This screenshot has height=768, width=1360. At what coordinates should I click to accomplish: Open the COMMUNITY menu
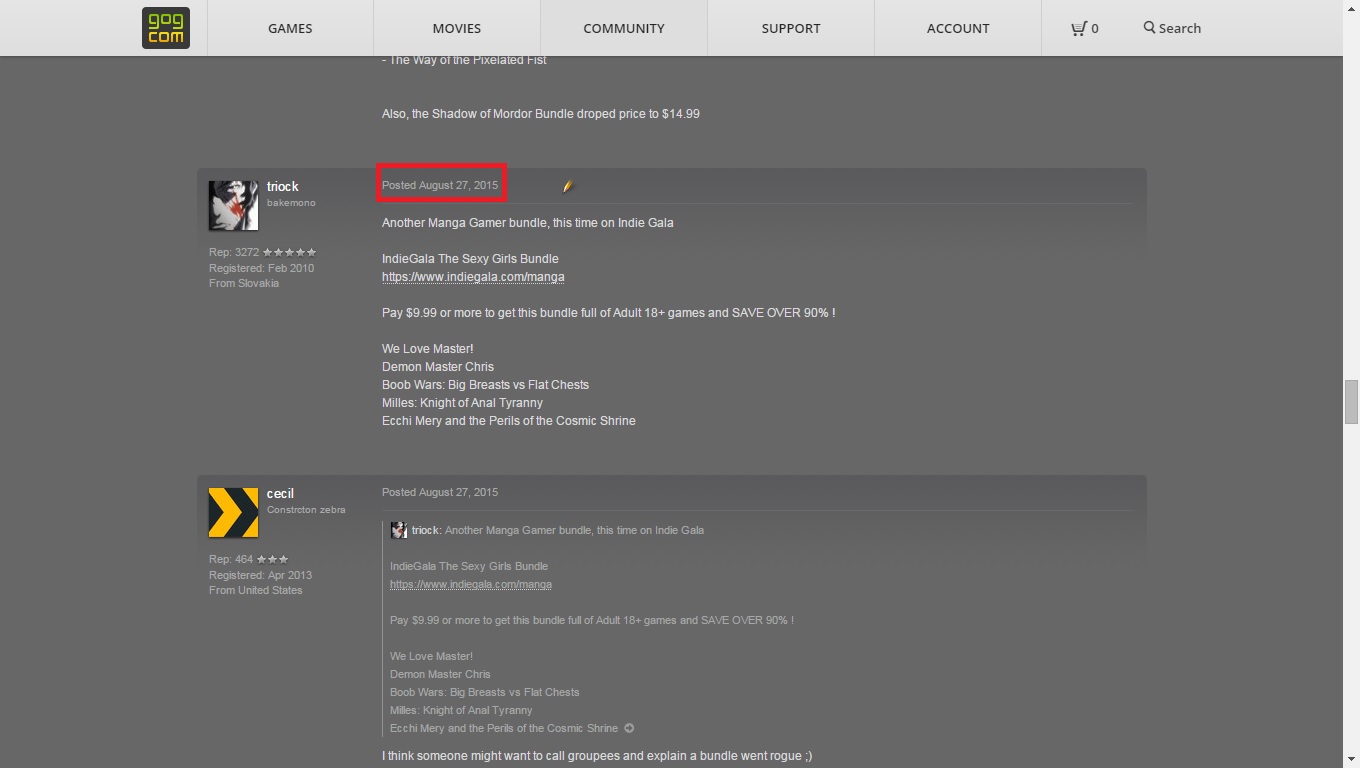pos(624,28)
